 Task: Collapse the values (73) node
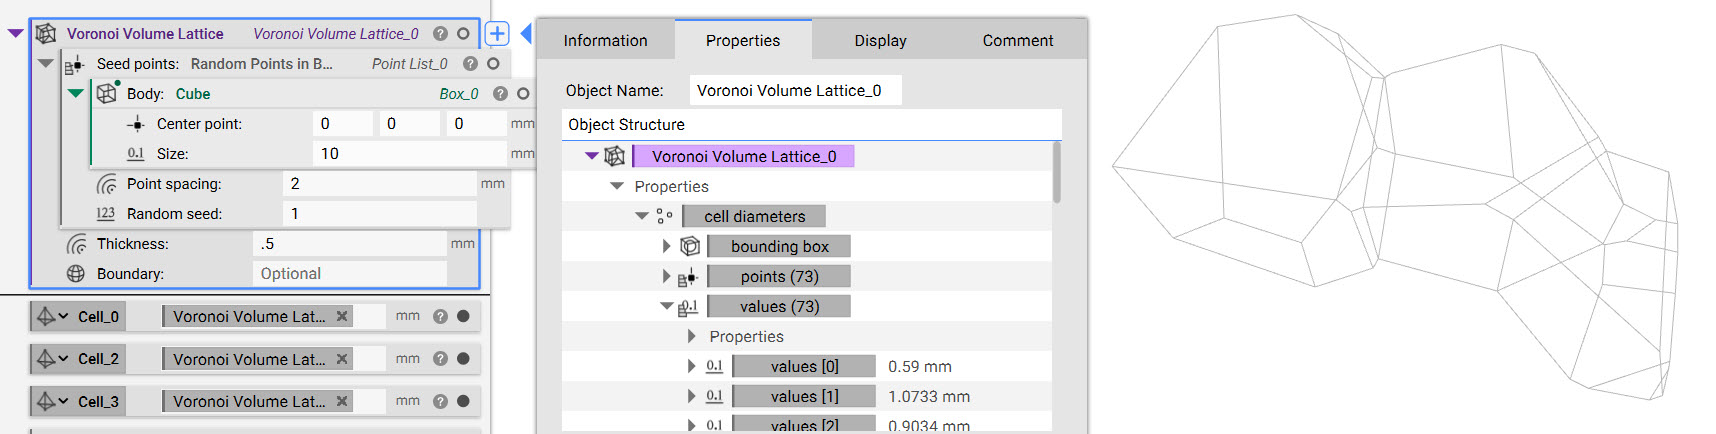pyautogui.click(x=667, y=306)
